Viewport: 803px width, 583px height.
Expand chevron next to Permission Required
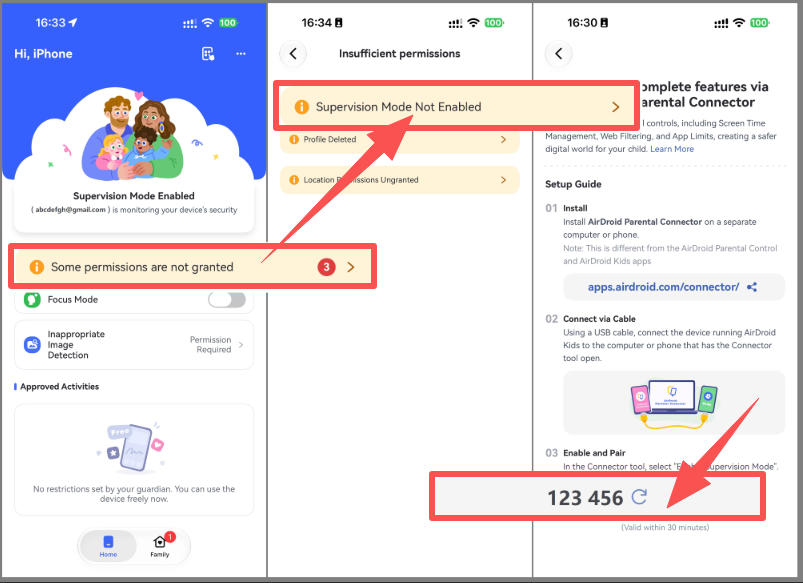241,345
